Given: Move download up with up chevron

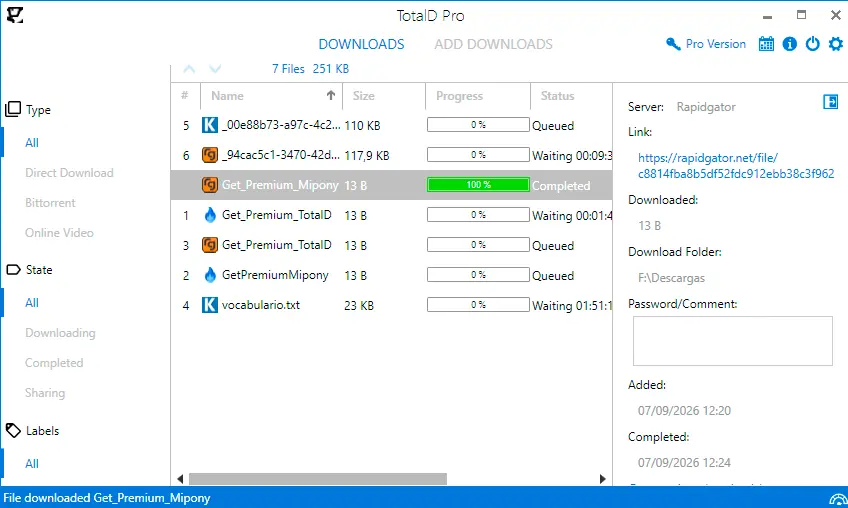Looking at the screenshot, I should tap(189, 69).
